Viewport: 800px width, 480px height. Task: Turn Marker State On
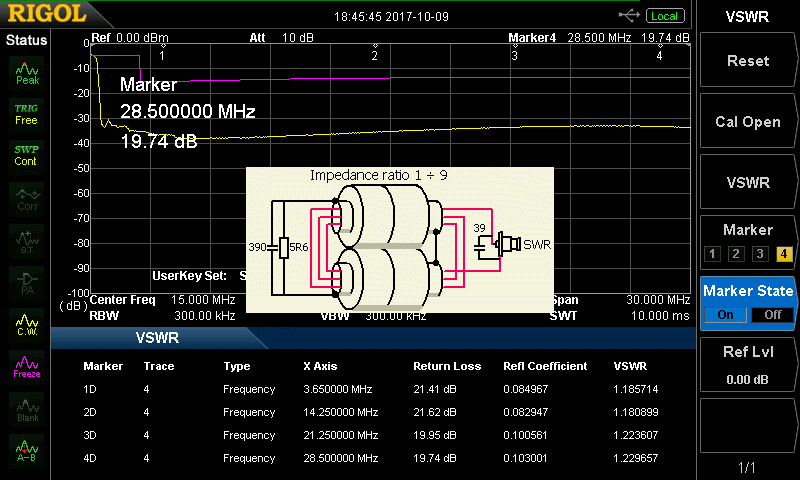coord(724,314)
